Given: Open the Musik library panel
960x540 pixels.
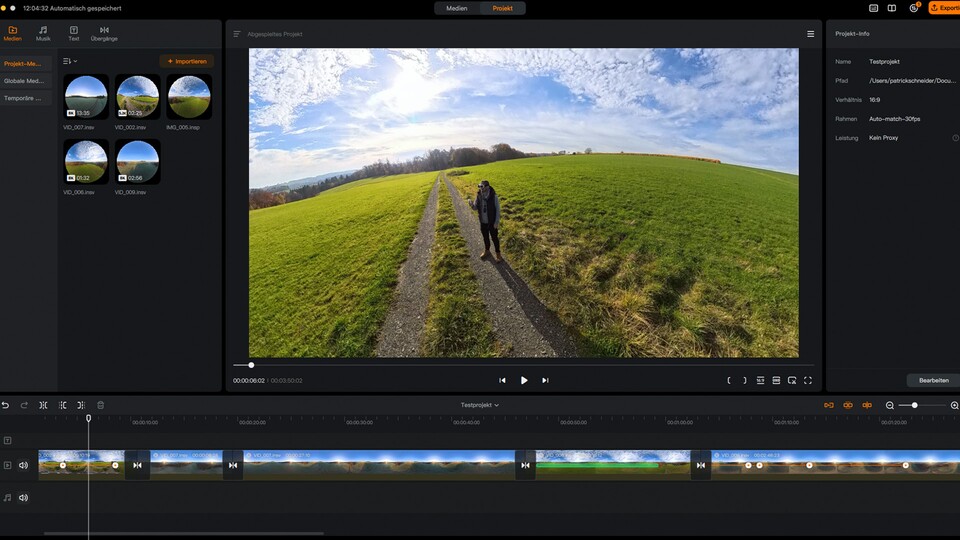Looking at the screenshot, I should pyautogui.click(x=43, y=34).
